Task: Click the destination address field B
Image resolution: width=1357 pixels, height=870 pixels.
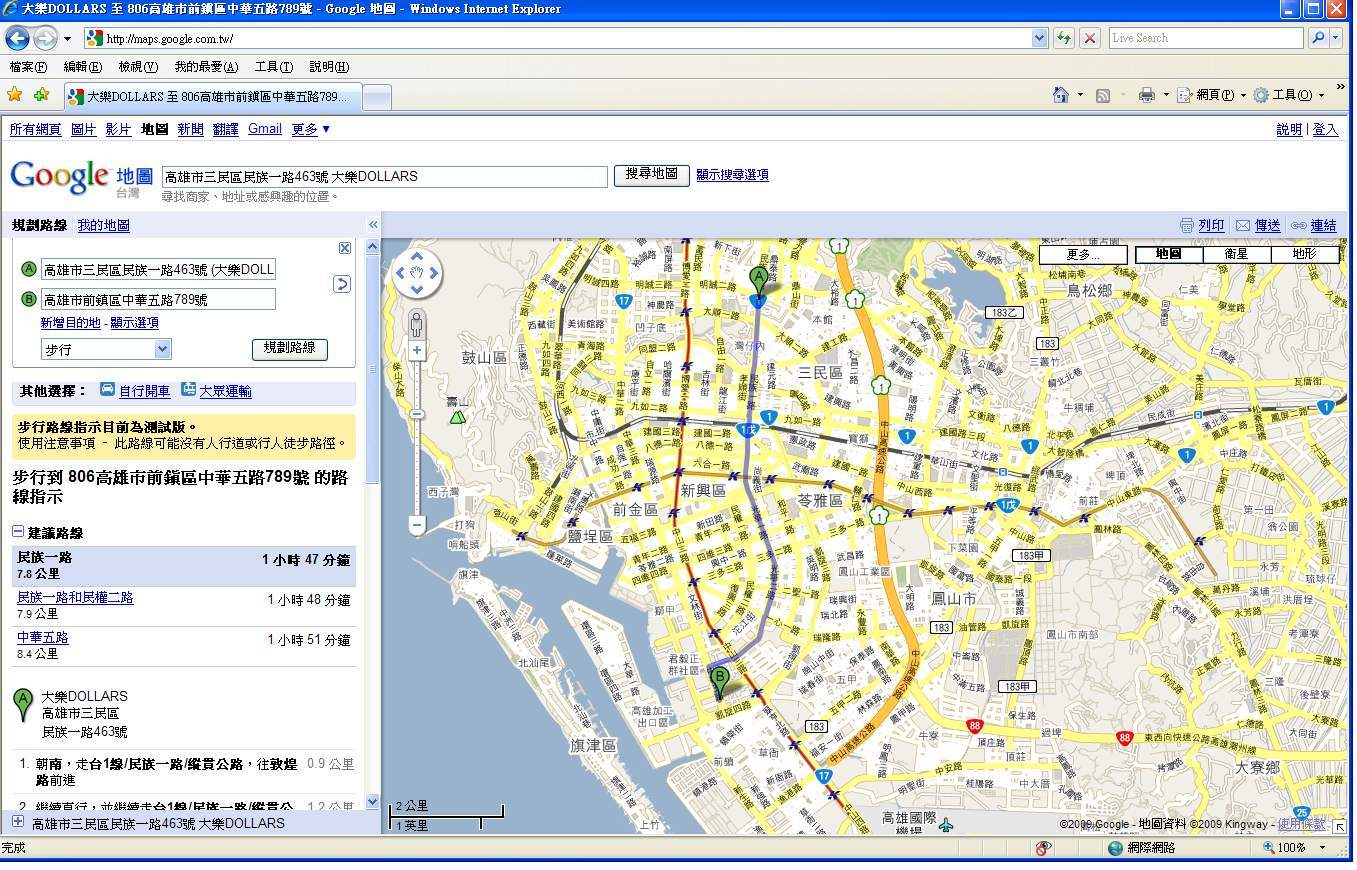Action: [158, 300]
